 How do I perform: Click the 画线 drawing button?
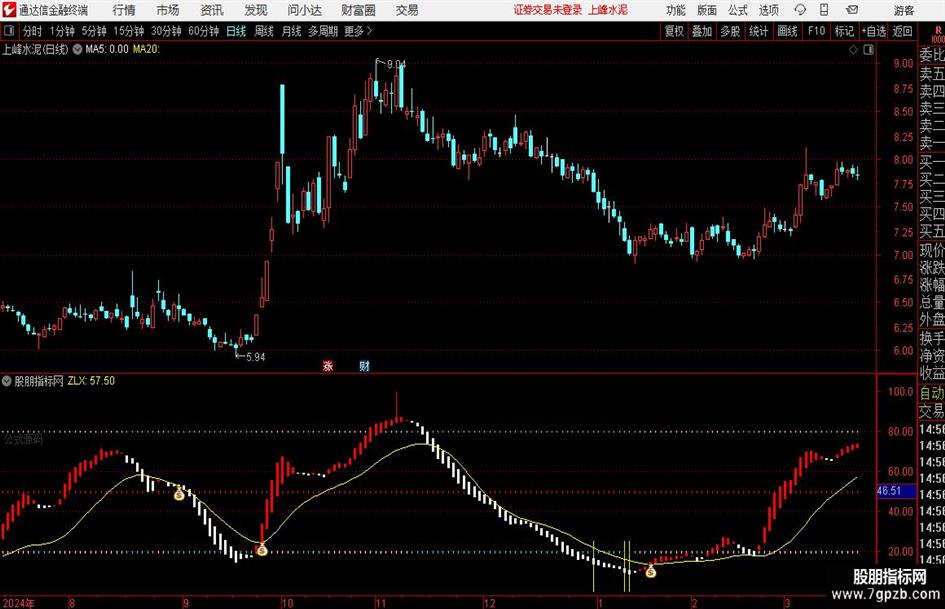pyautogui.click(x=788, y=31)
